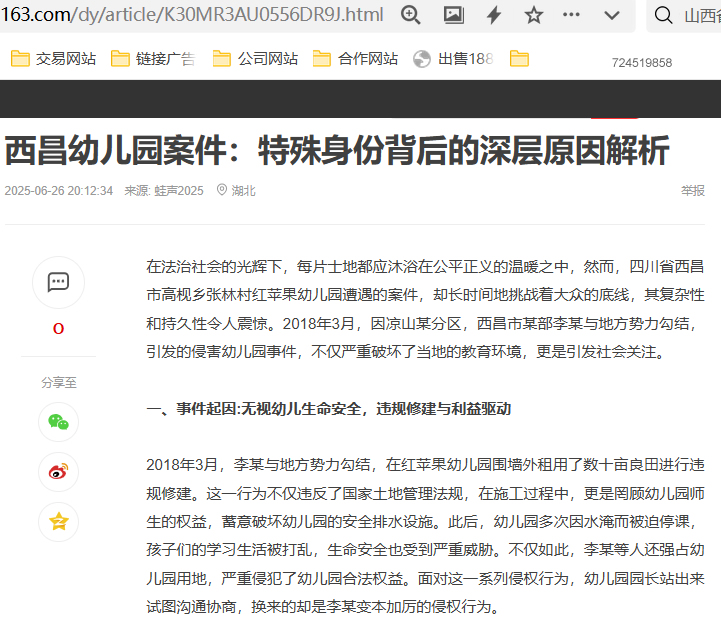Share article to Qzone star icon
This screenshot has width=721, height=630.
[58, 521]
